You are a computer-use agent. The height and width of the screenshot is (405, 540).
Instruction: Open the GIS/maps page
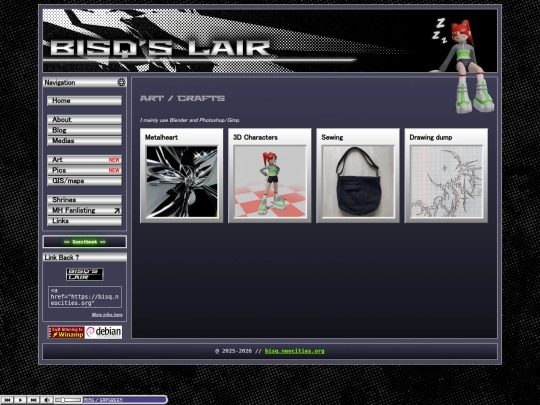(84, 181)
